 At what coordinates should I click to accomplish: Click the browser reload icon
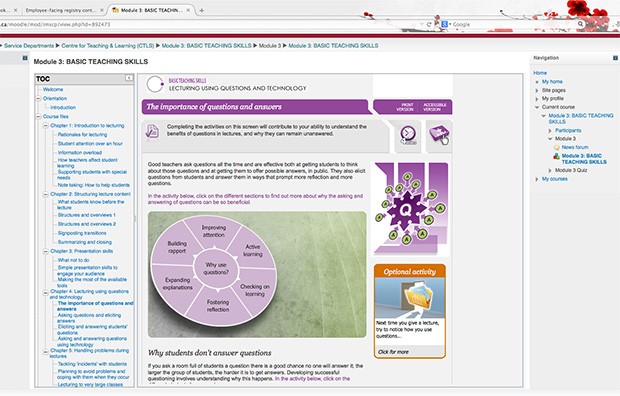[429, 25]
